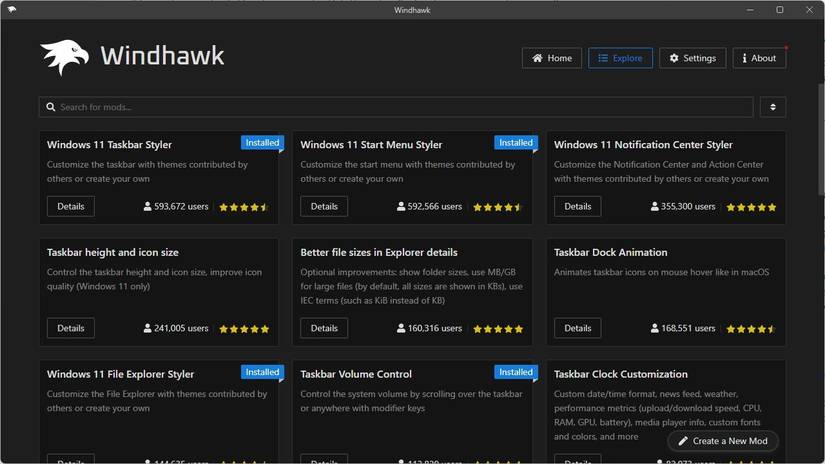Click star rating of Taskbar height and icon size

click(244, 329)
